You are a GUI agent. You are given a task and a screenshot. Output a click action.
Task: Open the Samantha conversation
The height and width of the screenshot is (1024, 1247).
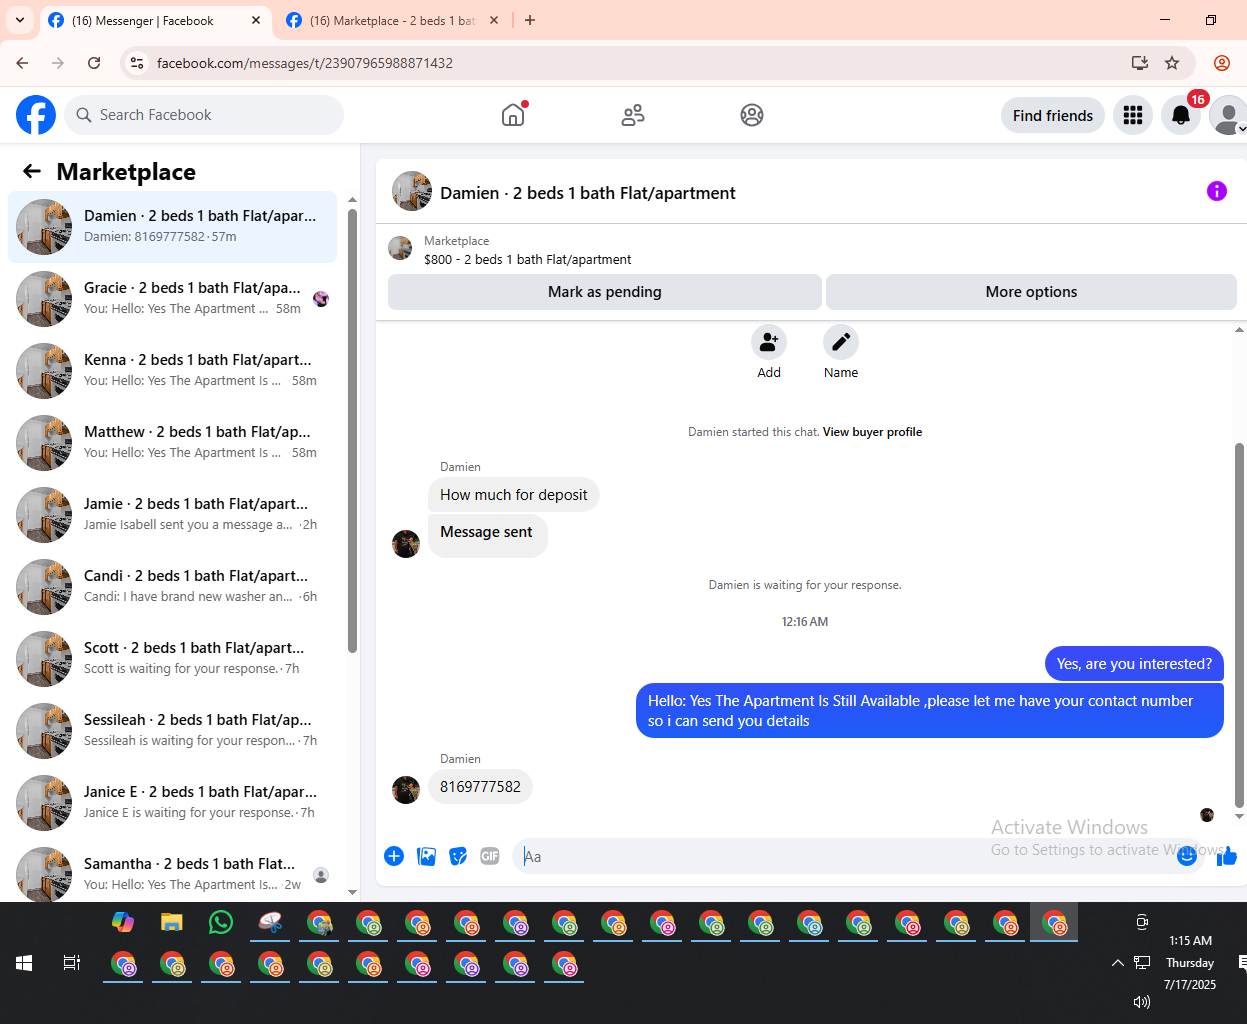click(172, 873)
